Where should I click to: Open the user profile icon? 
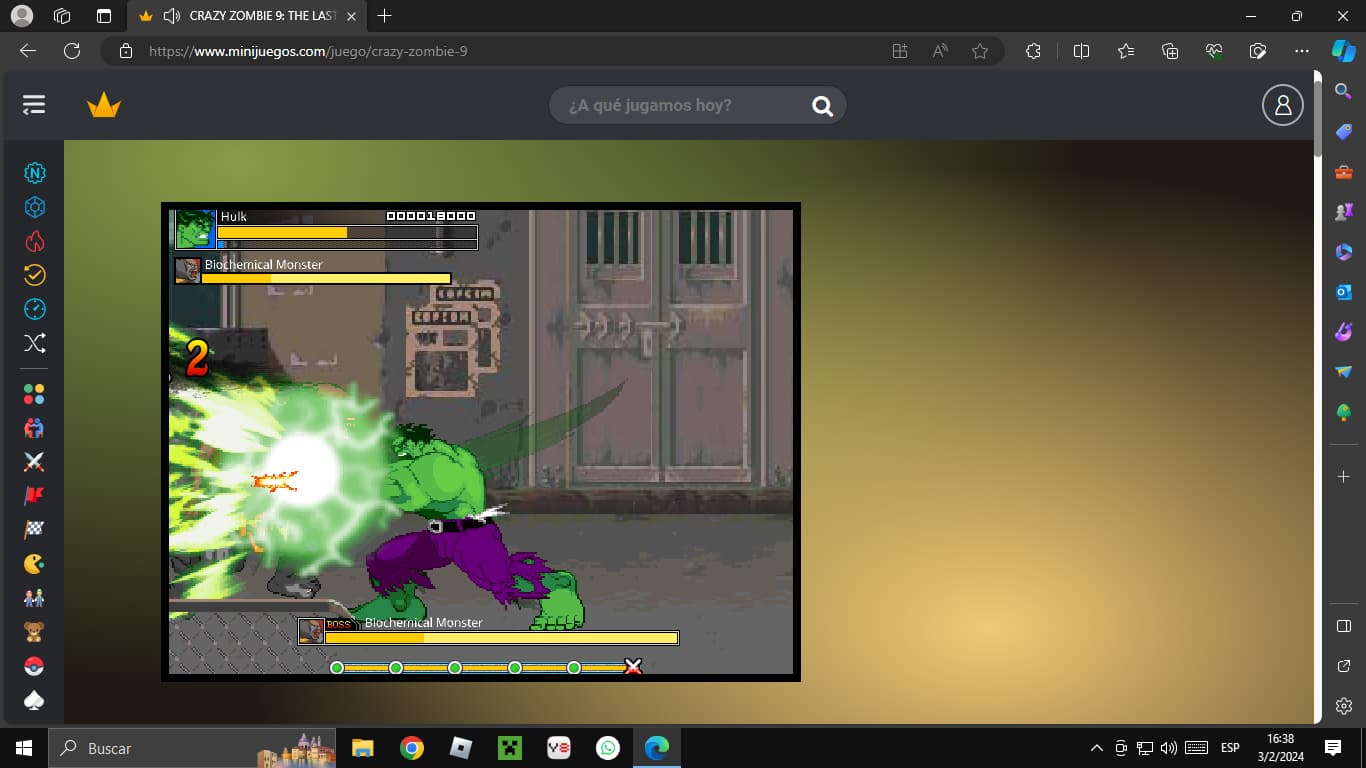[1282, 105]
